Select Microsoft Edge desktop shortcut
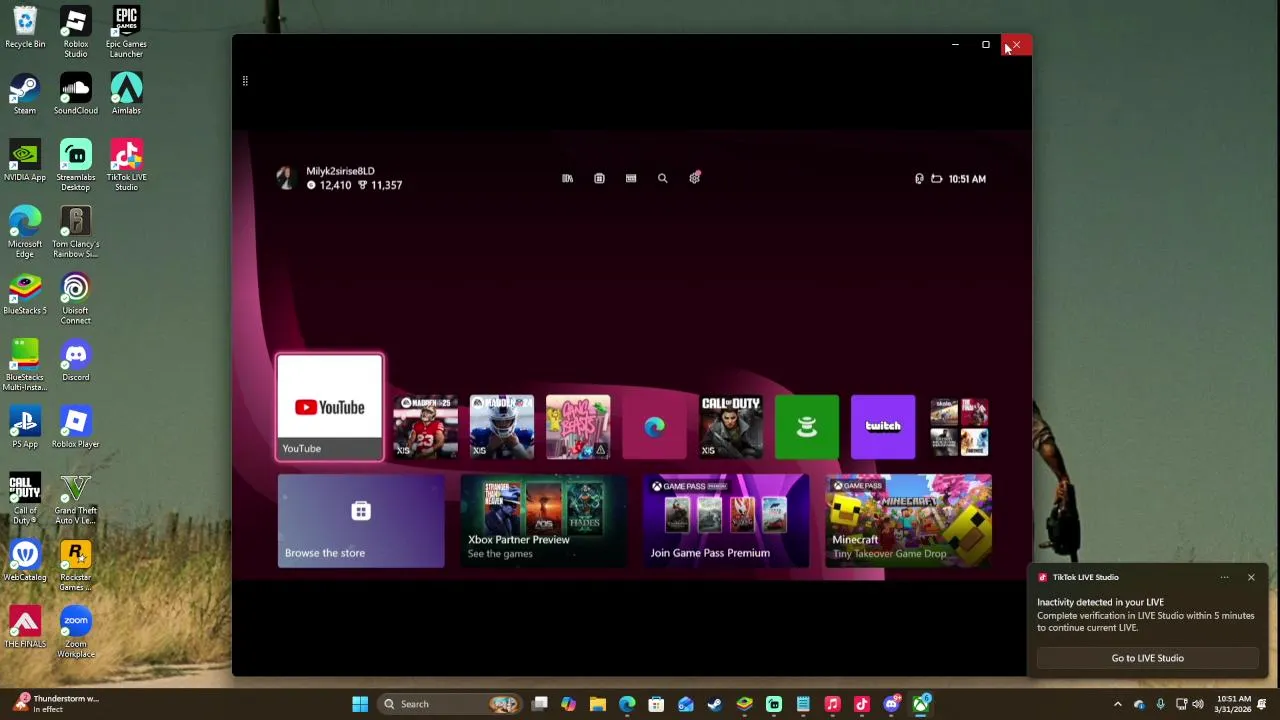This screenshot has height=720, width=1280. [25, 232]
